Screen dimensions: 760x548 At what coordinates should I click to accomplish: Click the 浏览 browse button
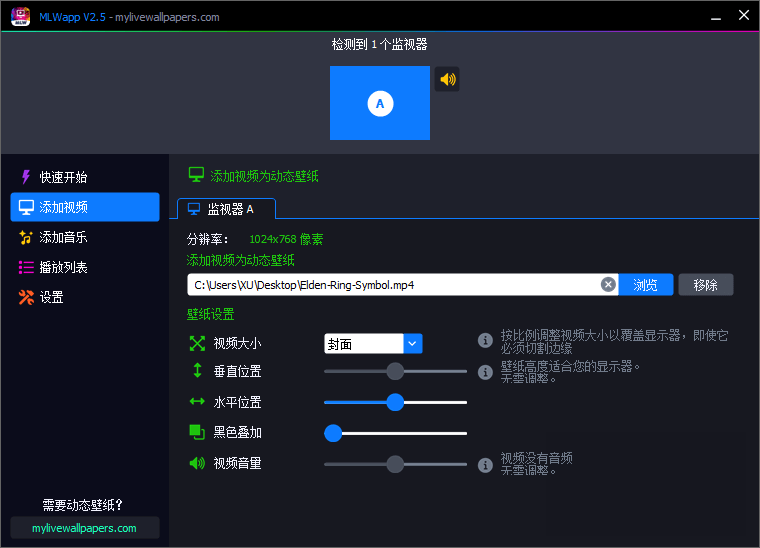coord(646,285)
